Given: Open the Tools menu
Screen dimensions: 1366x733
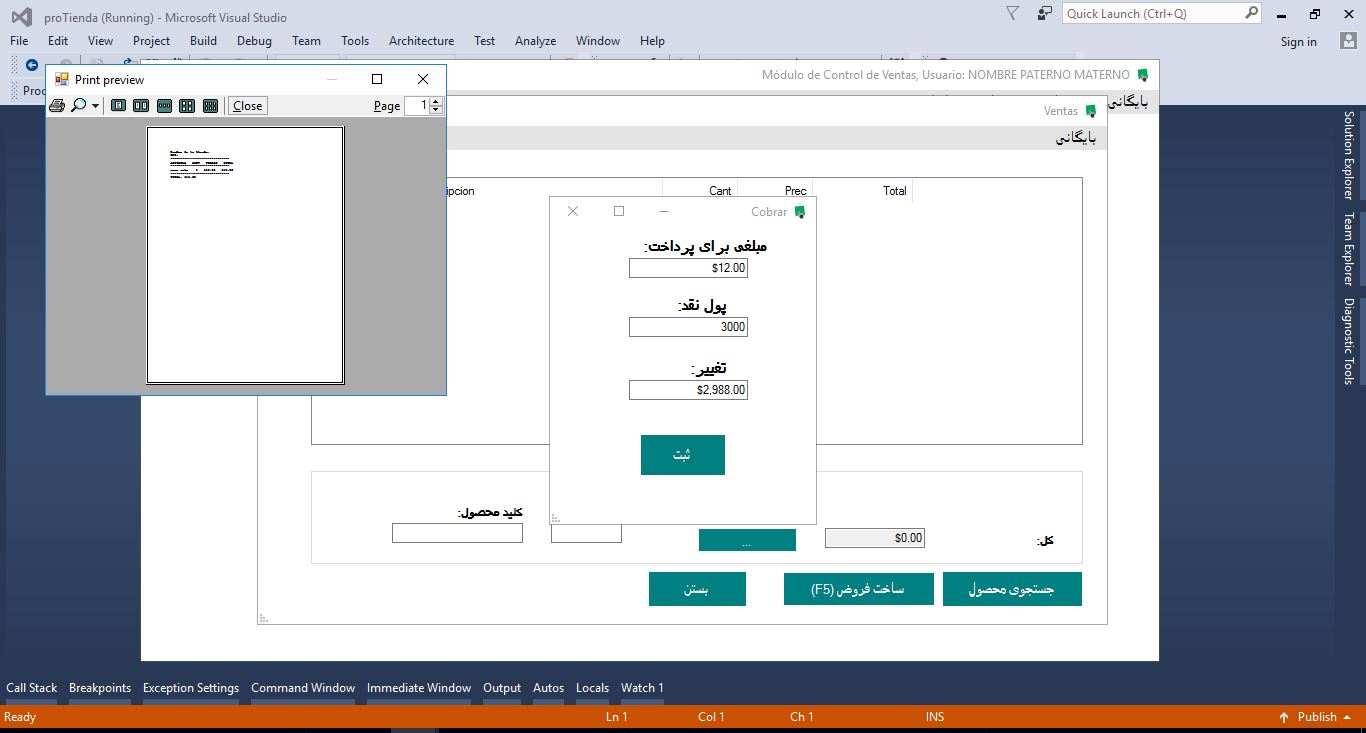Looking at the screenshot, I should click(x=355, y=41).
